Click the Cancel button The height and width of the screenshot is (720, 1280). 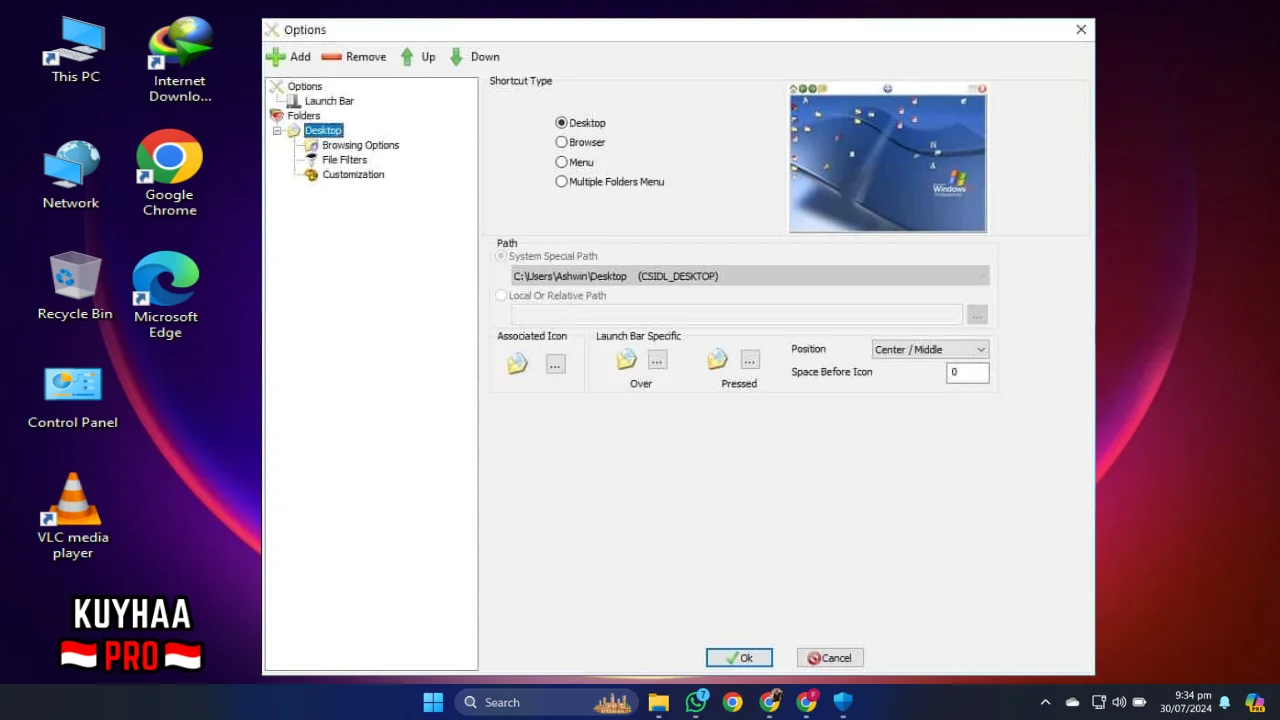click(830, 658)
